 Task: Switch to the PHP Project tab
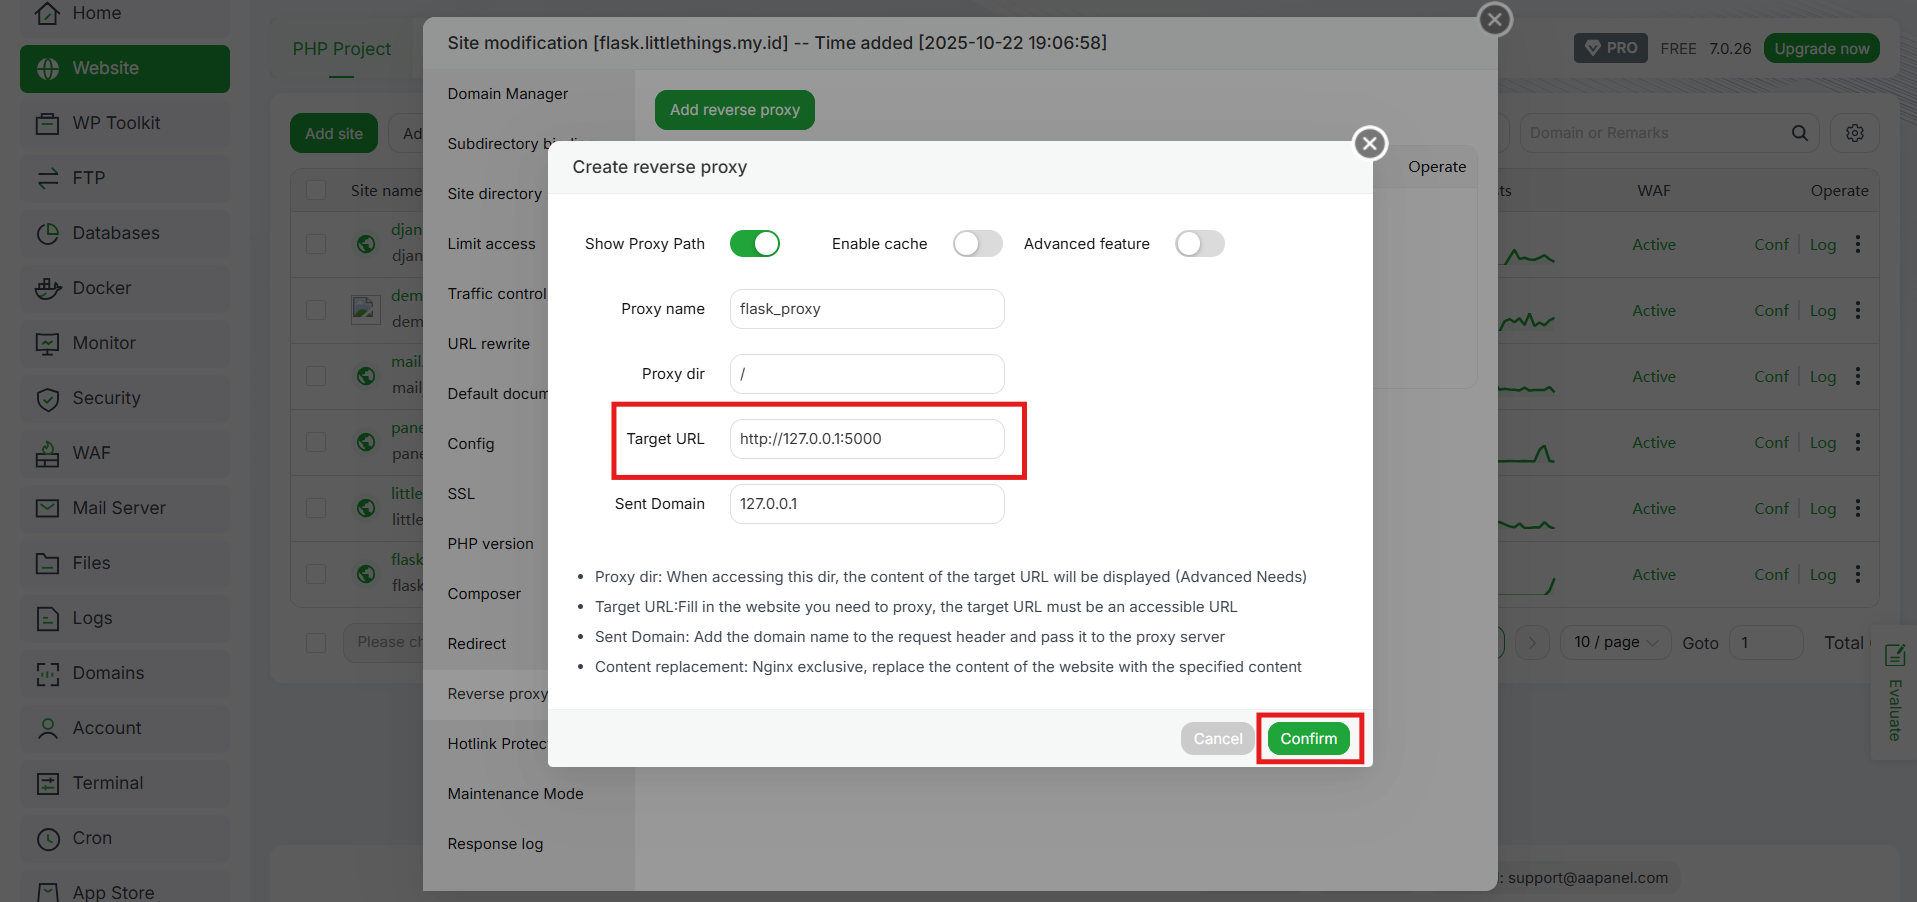click(342, 49)
